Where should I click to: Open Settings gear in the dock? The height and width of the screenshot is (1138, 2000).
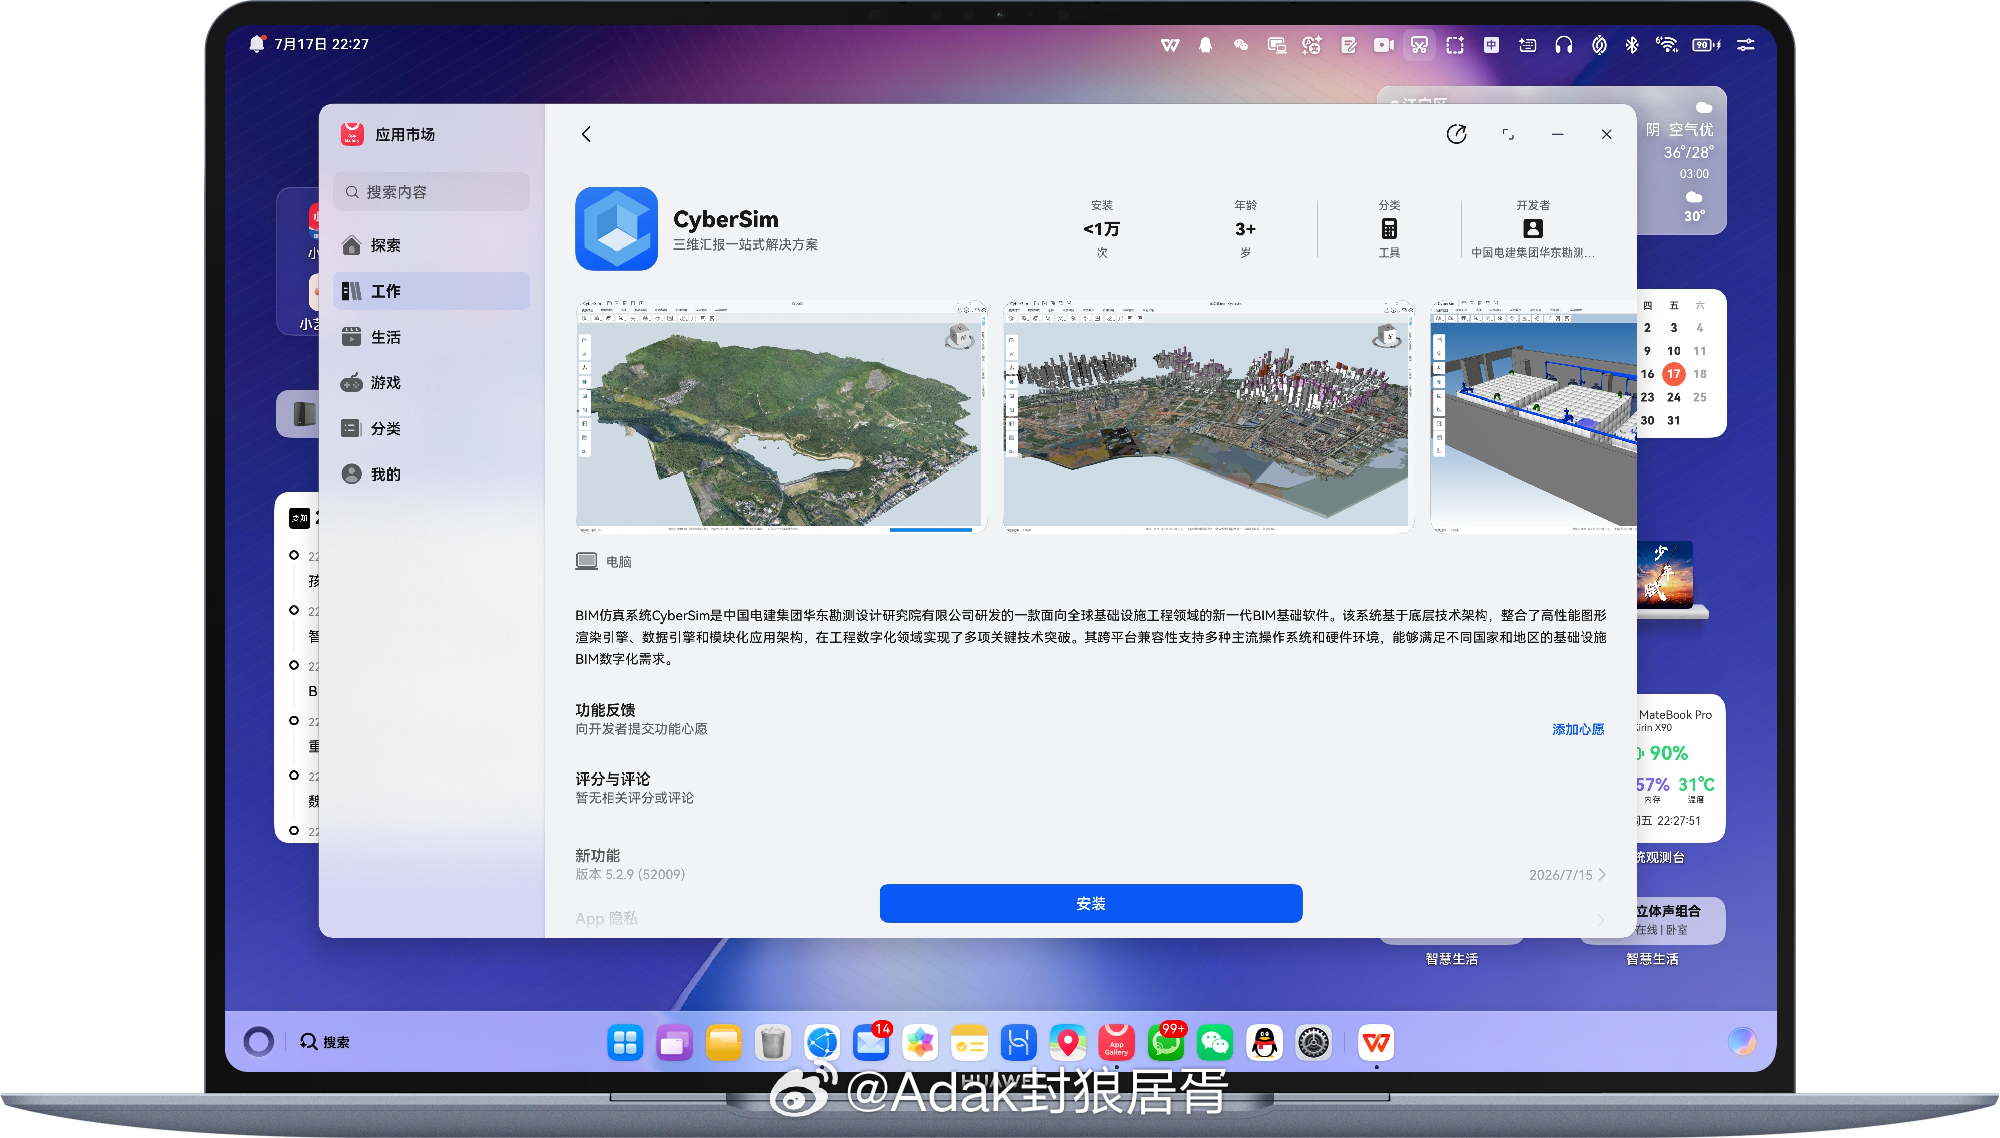[1313, 1043]
